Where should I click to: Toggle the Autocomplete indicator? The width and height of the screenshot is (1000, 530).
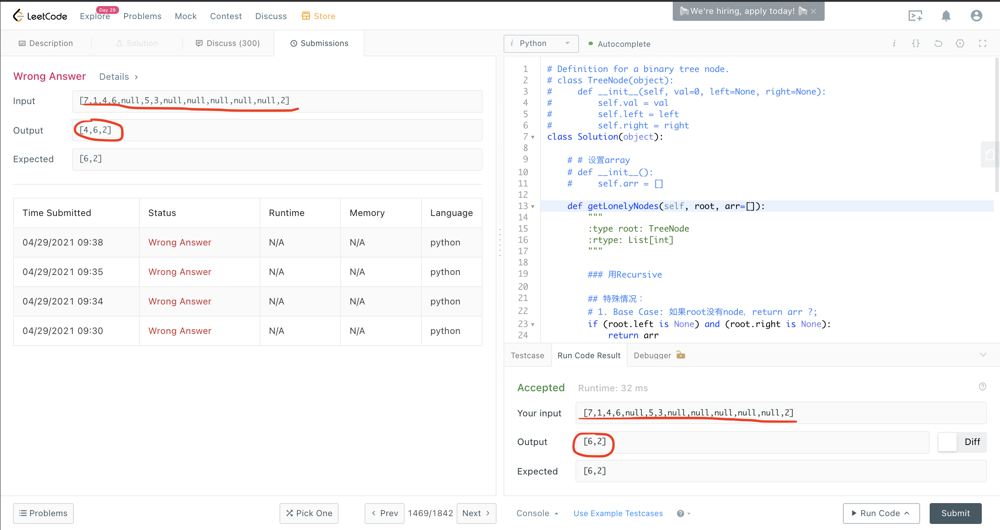(591, 44)
